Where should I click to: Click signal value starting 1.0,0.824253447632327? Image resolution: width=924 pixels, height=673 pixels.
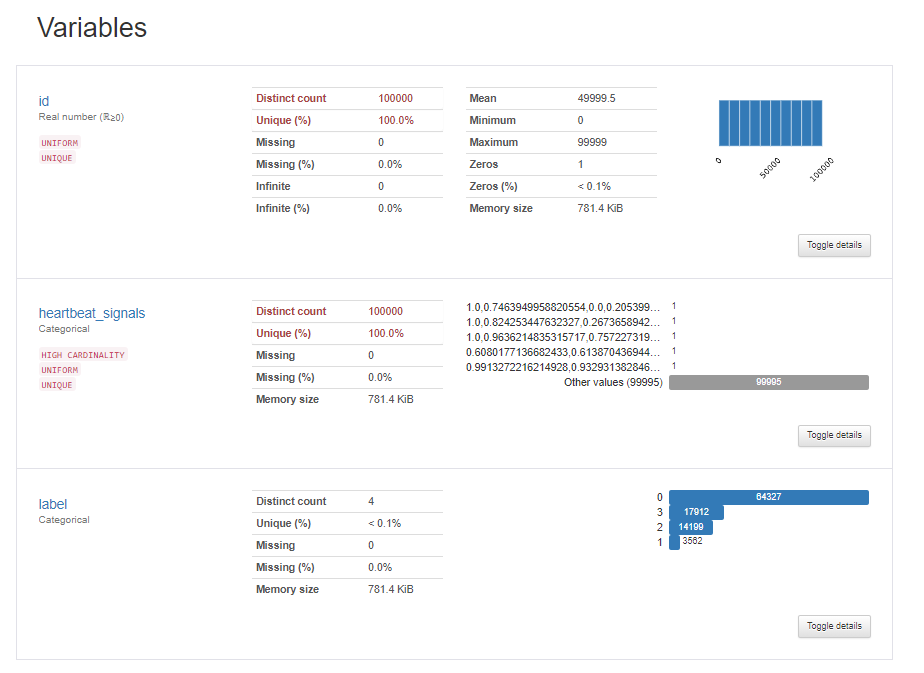click(563, 322)
